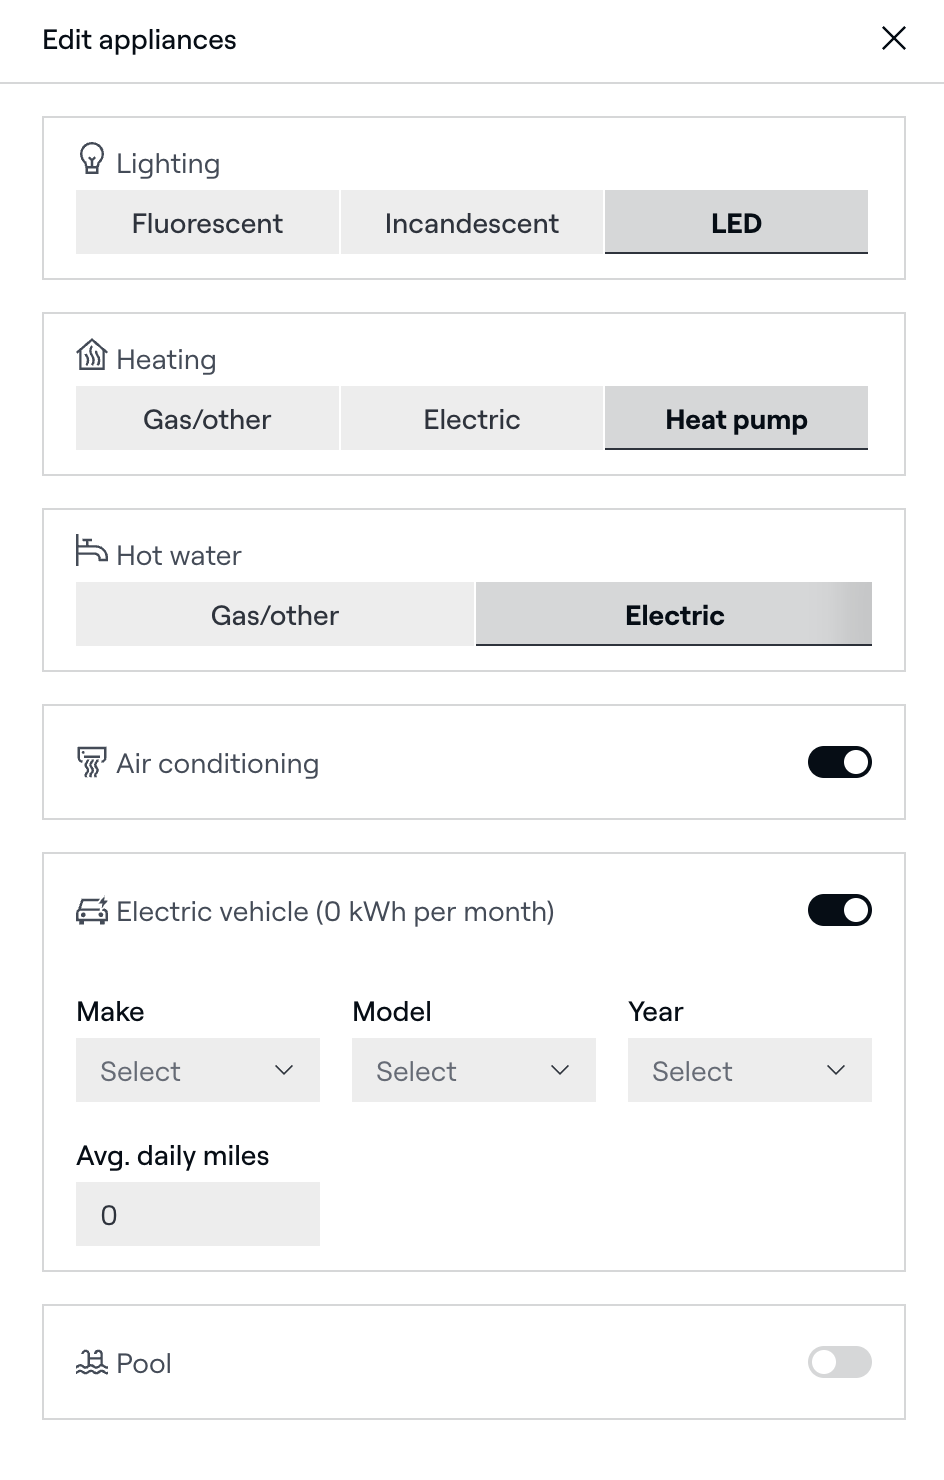This screenshot has width=944, height=1480.
Task: Turn off the Air conditioning toggle
Action: point(839,763)
